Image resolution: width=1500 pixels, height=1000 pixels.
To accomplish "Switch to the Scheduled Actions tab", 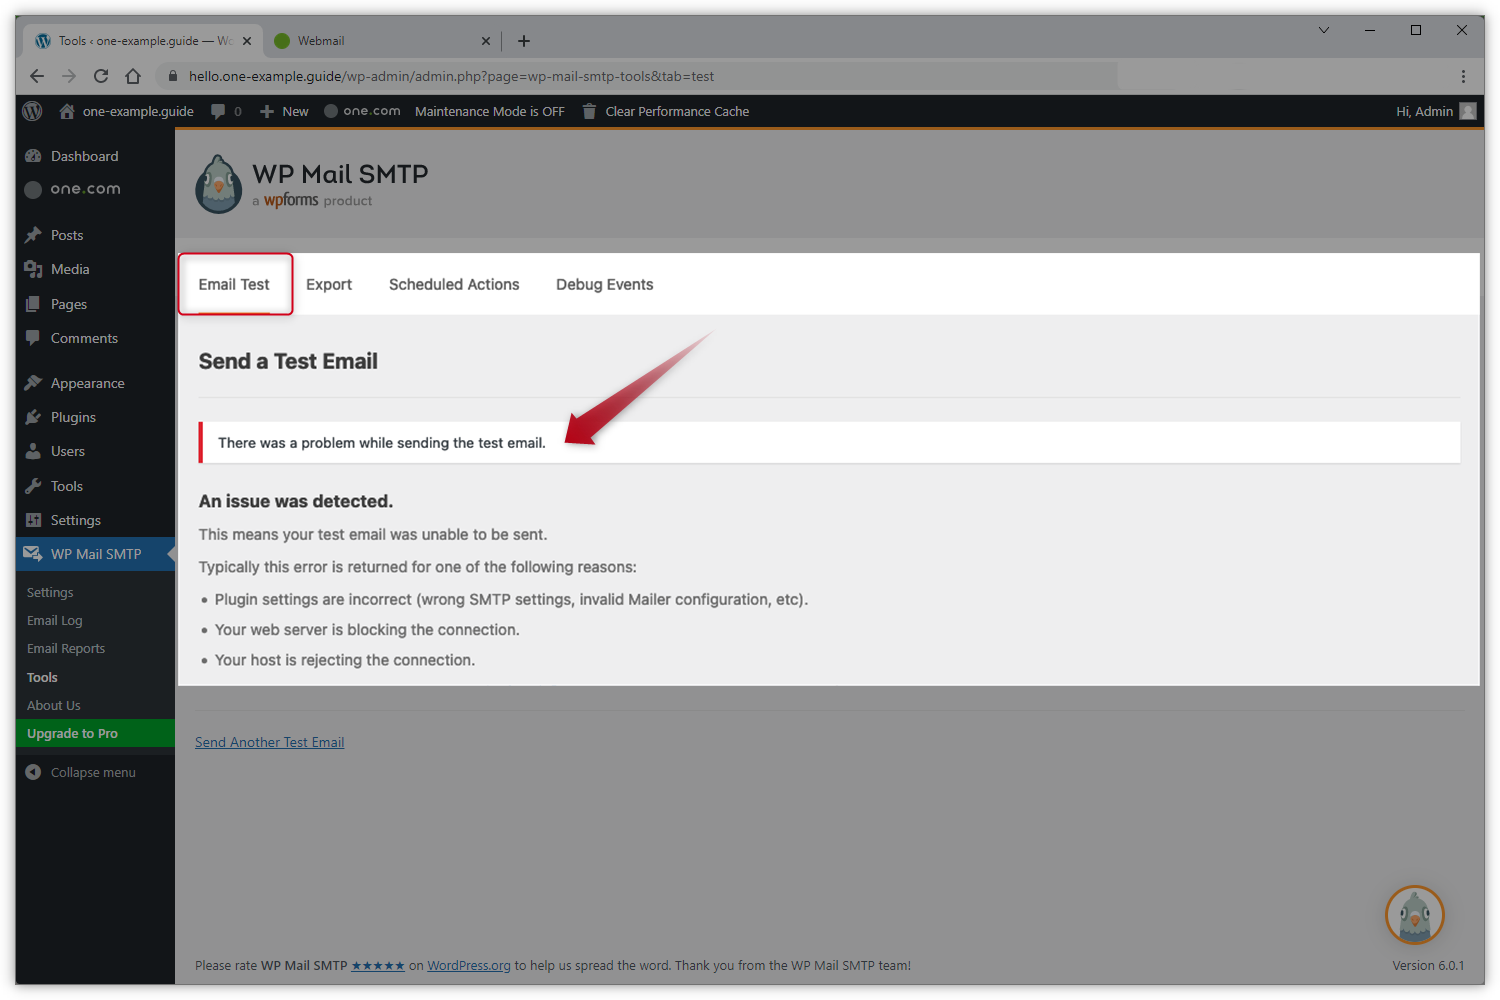I will coord(454,284).
